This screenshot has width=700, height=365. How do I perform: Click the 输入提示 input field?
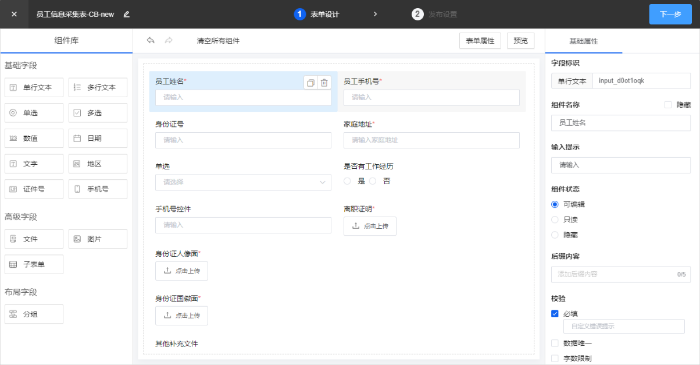[621, 165]
